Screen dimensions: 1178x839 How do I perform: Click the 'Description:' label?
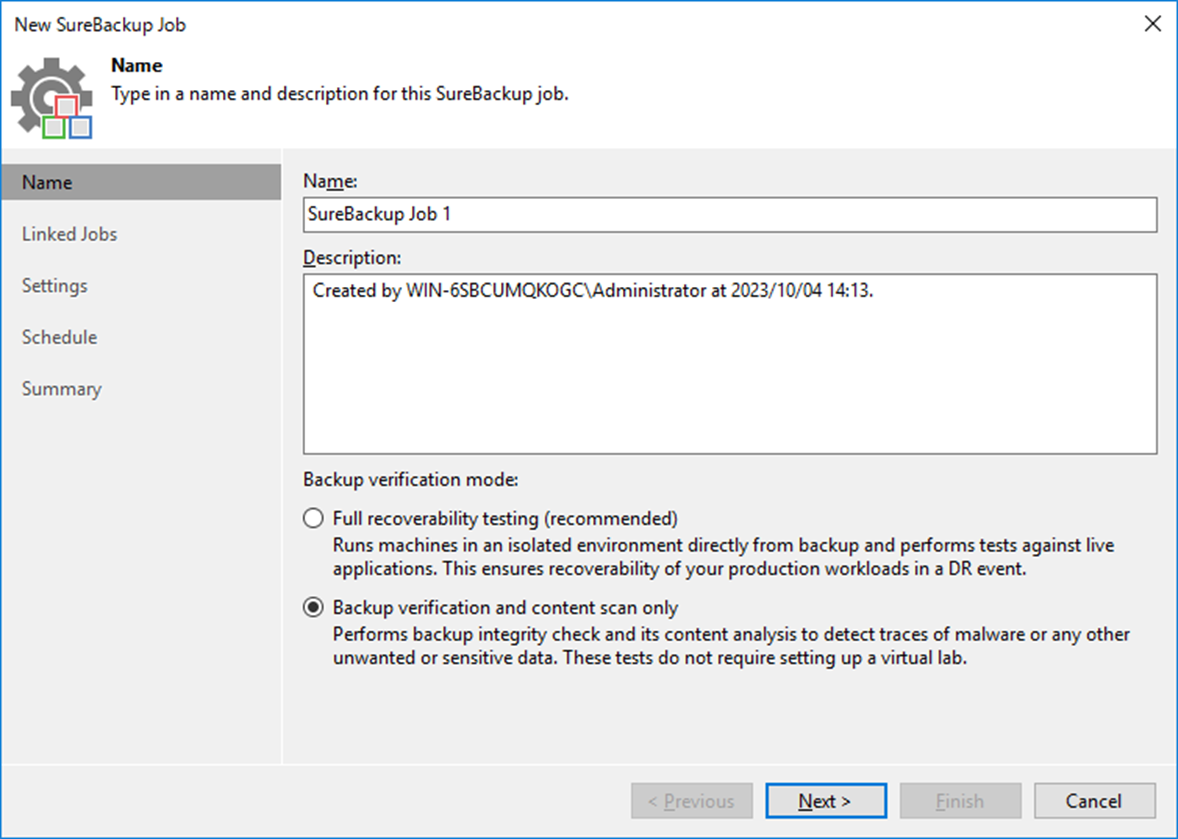(x=352, y=258)
